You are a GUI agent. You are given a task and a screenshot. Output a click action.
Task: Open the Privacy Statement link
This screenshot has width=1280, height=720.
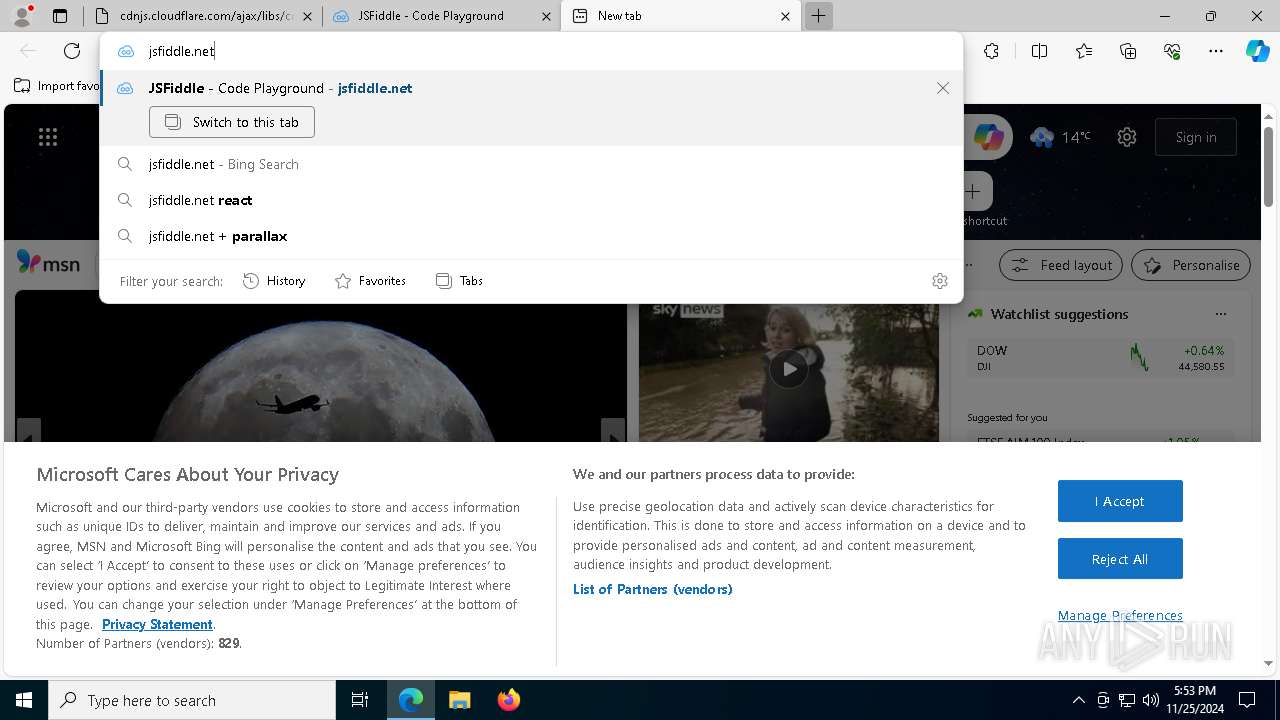click(157, 624)
